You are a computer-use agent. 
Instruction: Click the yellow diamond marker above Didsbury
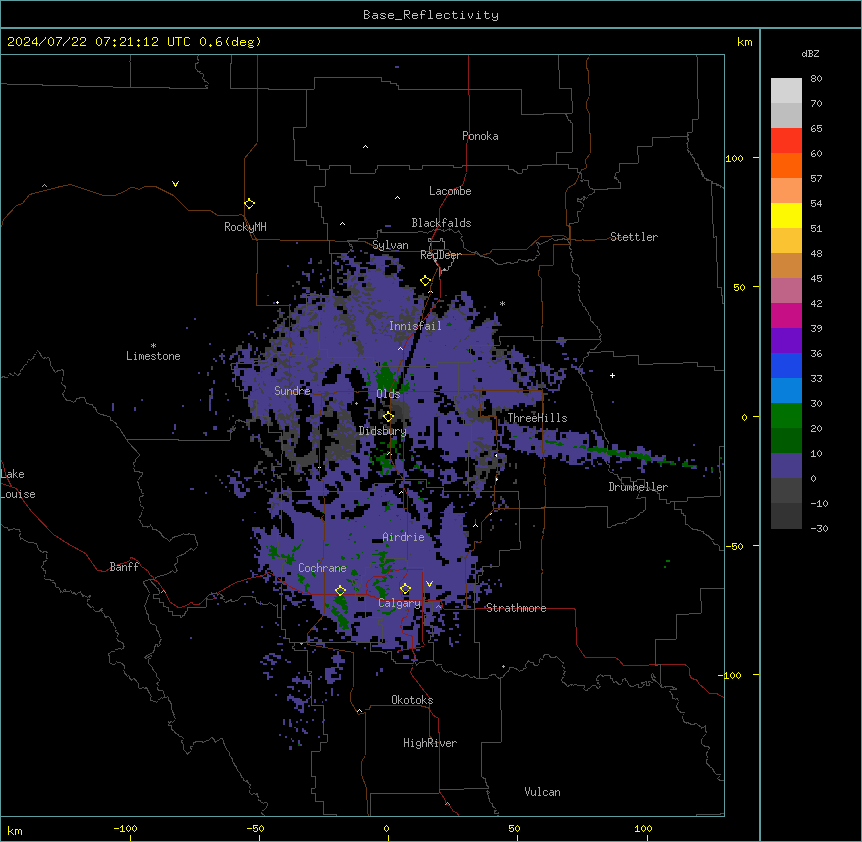(x=388, y=417)
